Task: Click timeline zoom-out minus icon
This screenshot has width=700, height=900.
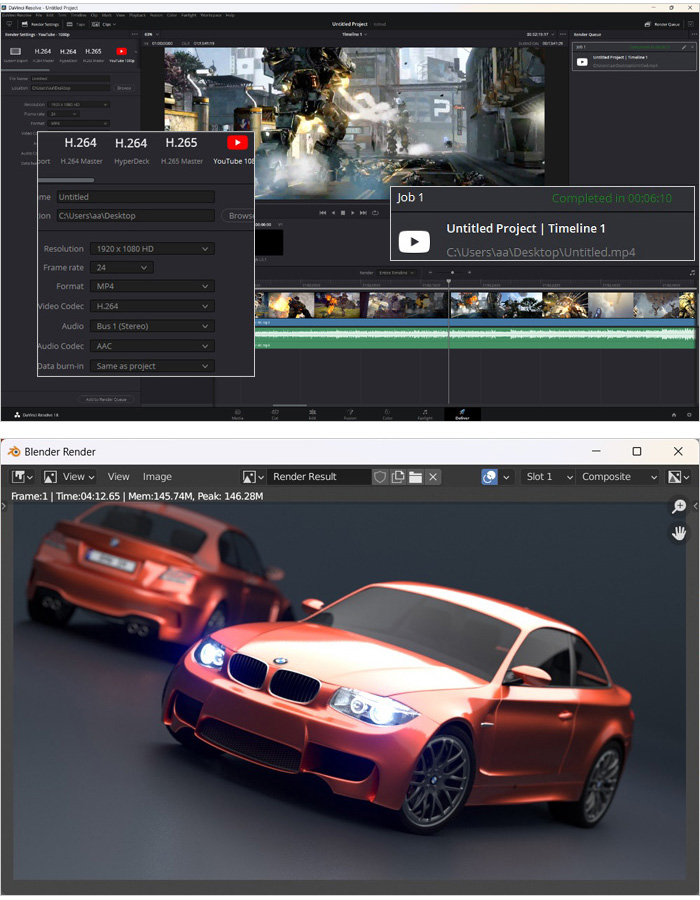Action: pos(430,273)
